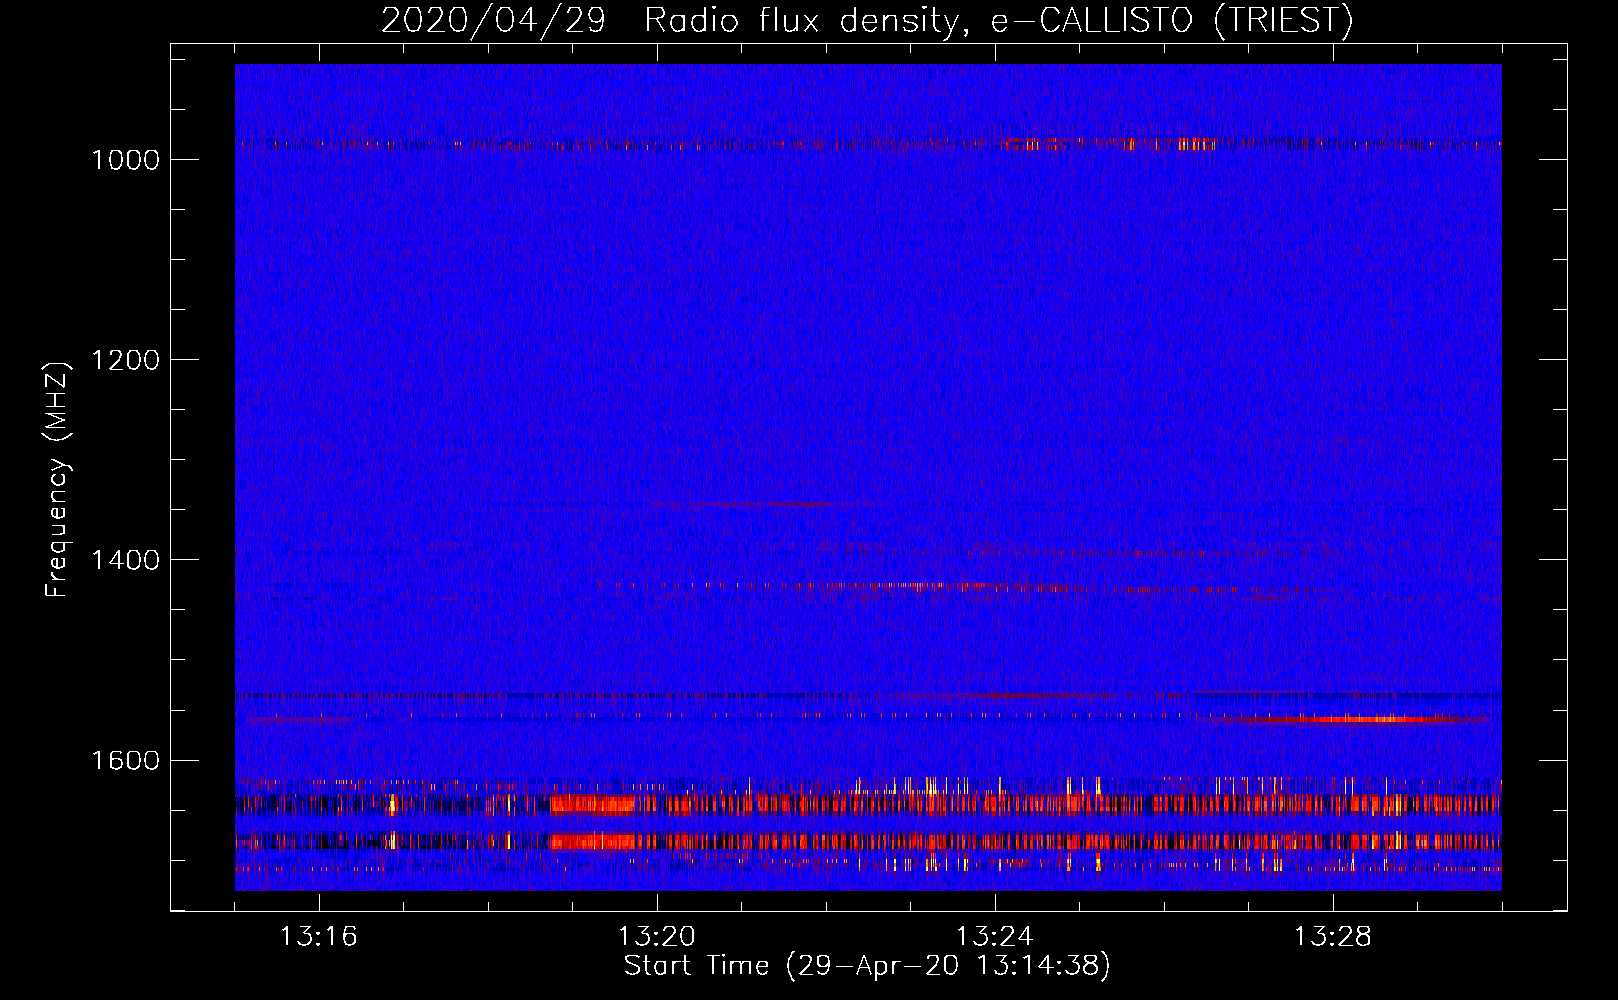Click the 1200 frequency tick label
Screen dimensions: 1618x1000
point(125,360)
